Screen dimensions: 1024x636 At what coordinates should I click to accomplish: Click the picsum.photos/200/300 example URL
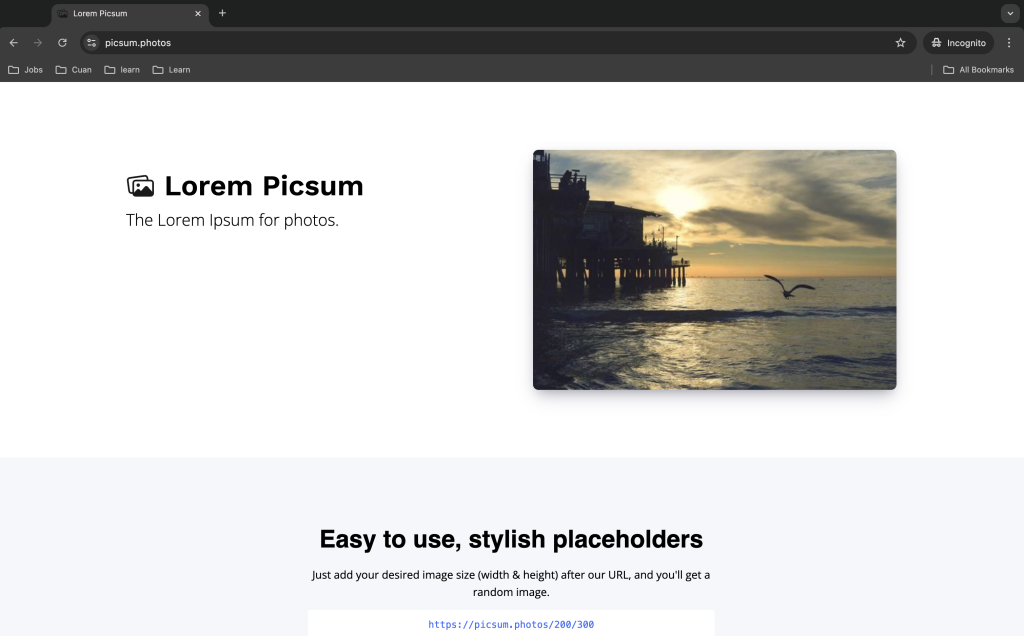(x=511, y=624)
